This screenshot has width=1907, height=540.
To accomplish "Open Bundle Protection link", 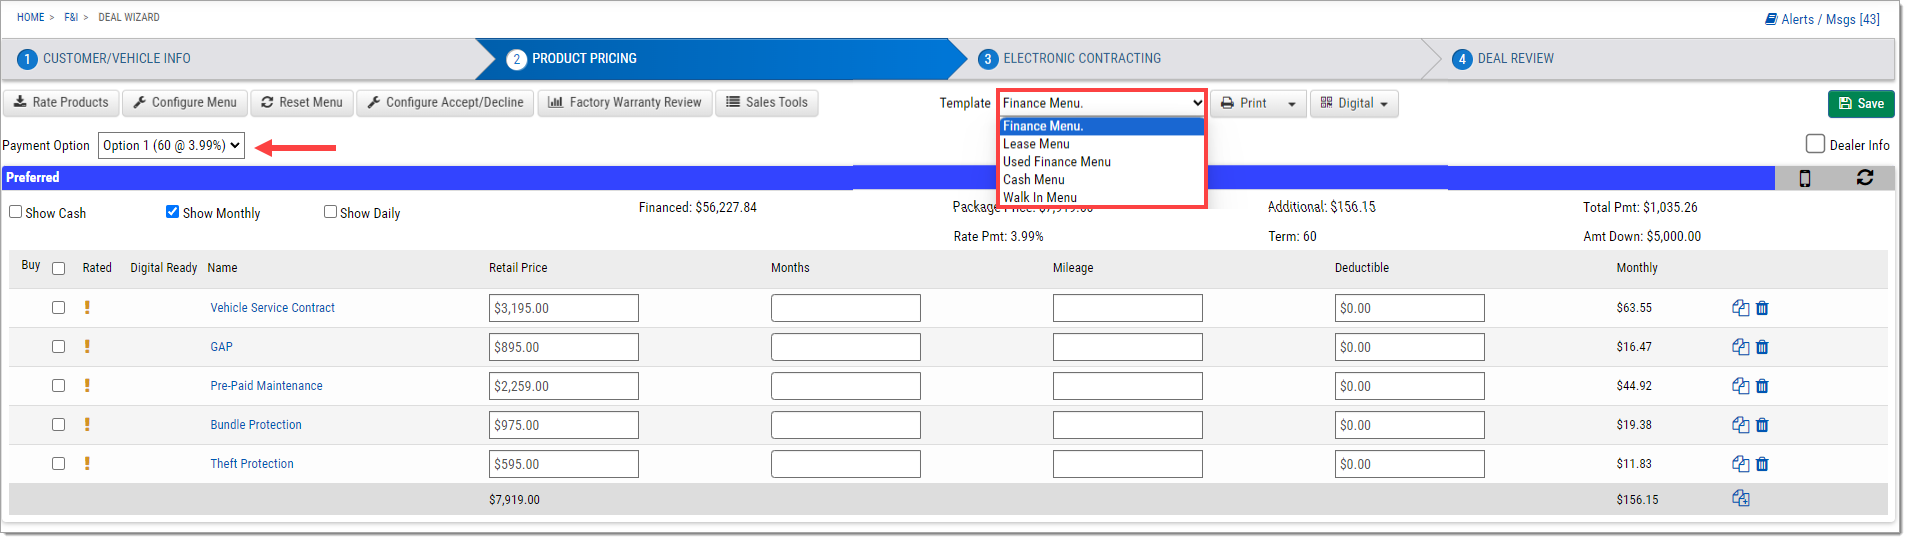I will coord(256,425).
